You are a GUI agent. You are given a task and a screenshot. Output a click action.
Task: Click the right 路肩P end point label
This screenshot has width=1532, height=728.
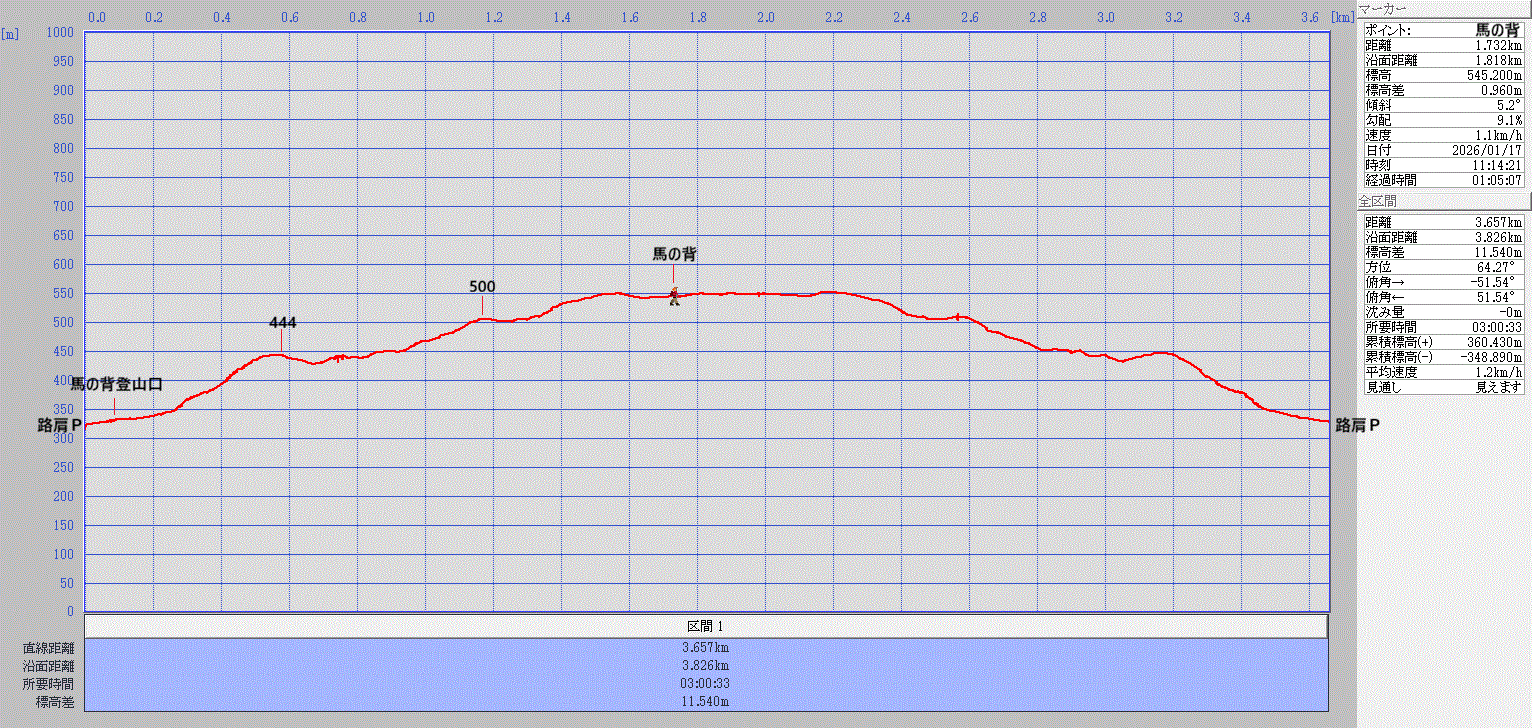click(1357, 425)
